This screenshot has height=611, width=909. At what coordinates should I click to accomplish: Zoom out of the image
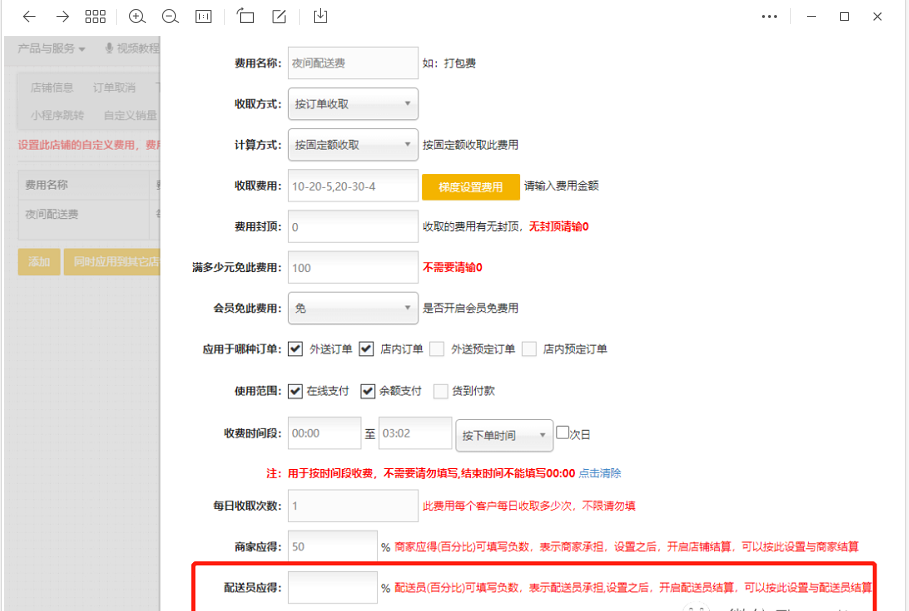click(170, 17)
